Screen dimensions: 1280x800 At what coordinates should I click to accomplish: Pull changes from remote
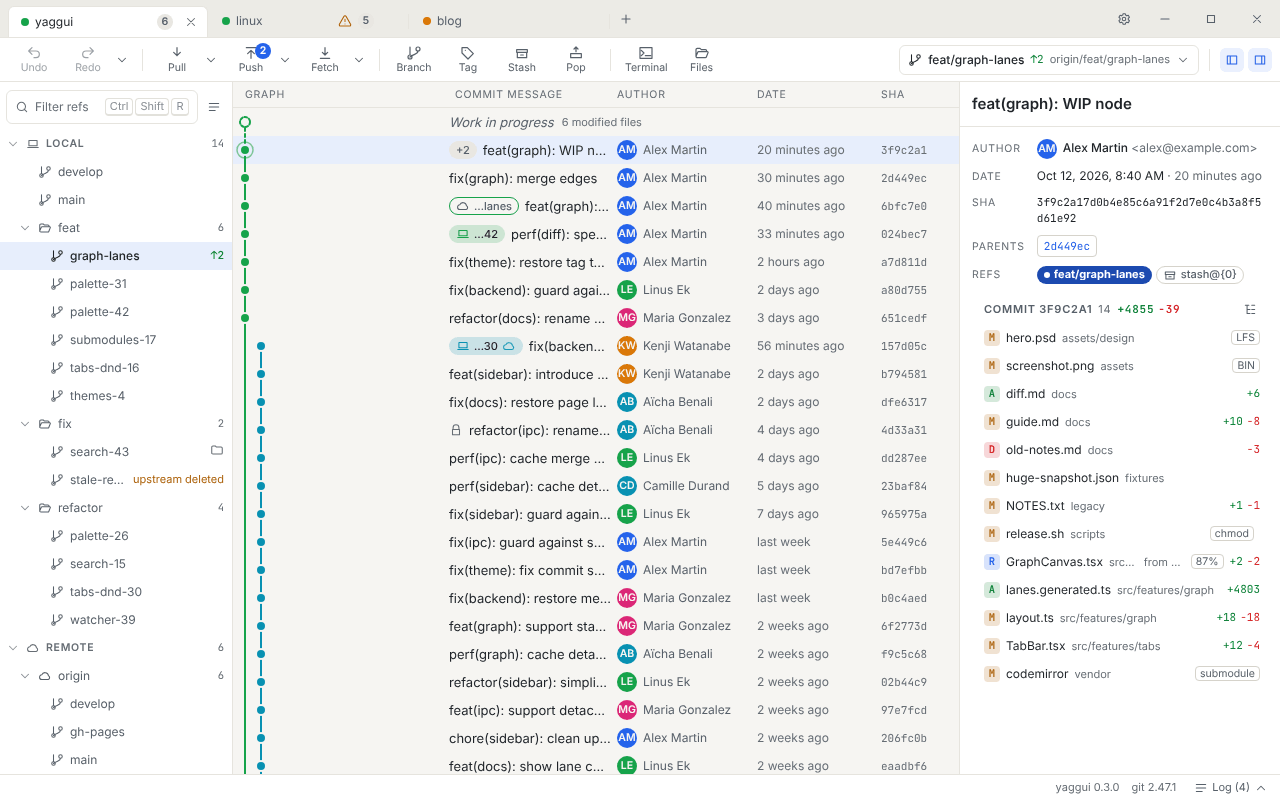click(177, 59)
